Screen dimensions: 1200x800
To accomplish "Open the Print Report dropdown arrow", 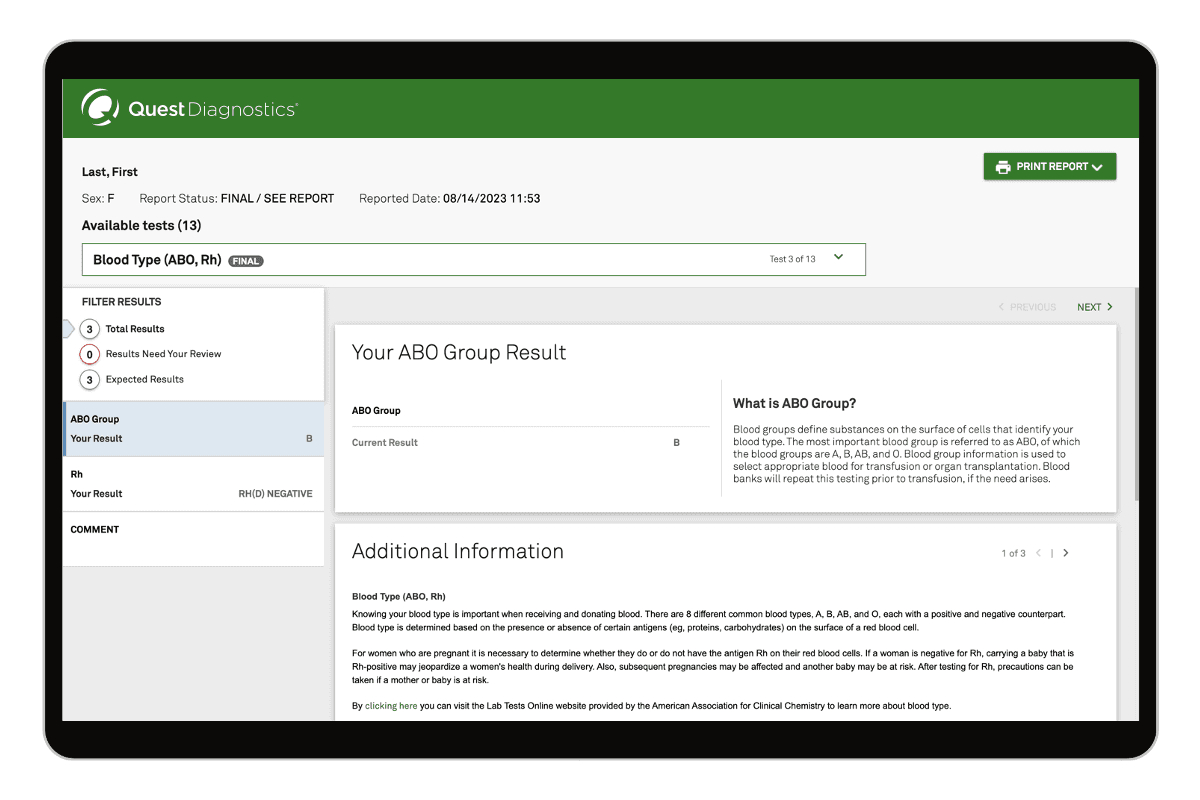I will pyautogui.click(x=1097, y=167).
